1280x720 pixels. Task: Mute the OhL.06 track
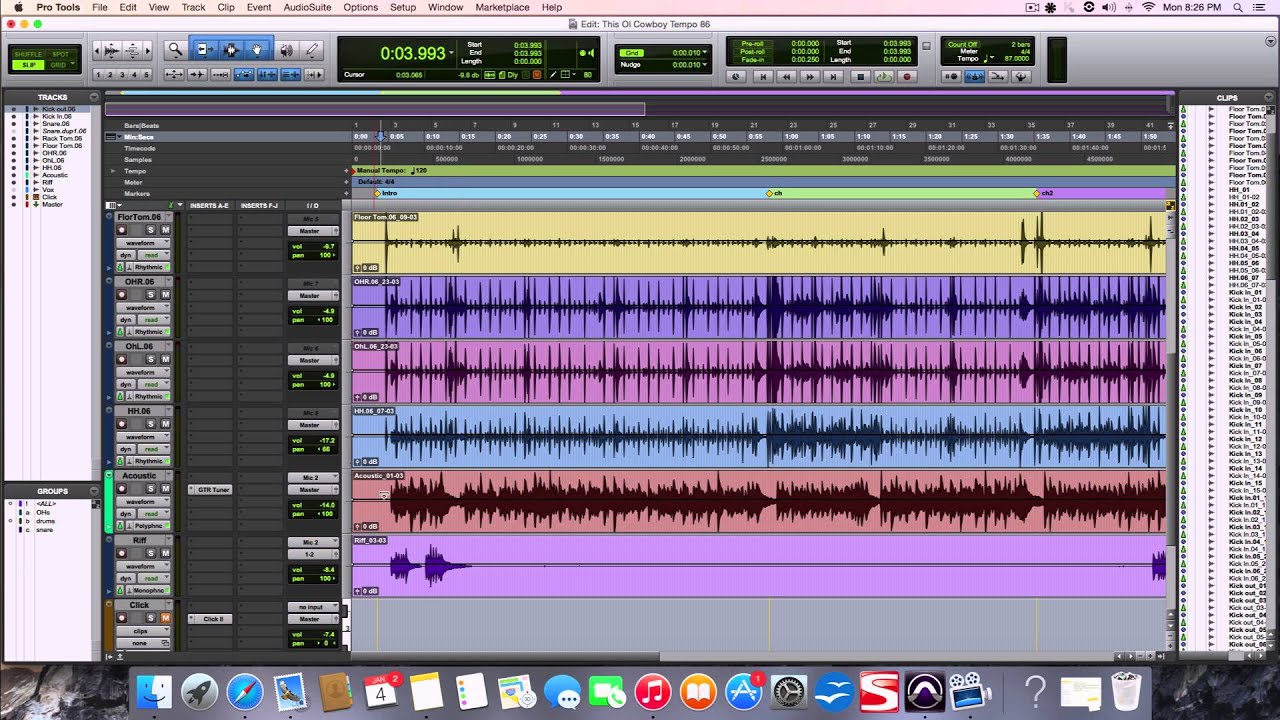(x=165, y=360)
